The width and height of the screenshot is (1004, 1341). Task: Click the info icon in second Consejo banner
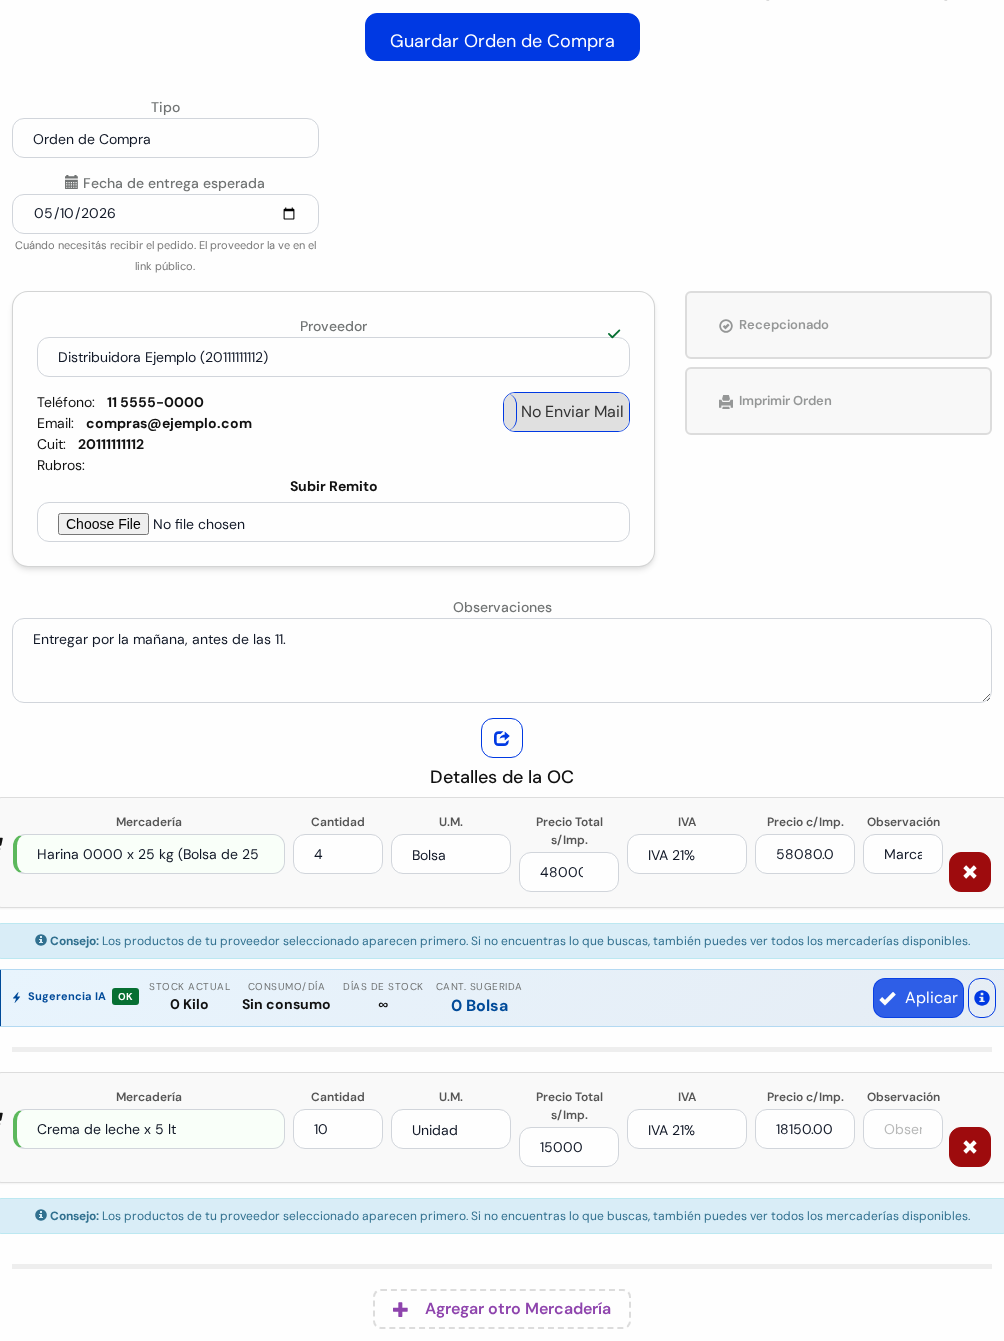(41, 1215)
